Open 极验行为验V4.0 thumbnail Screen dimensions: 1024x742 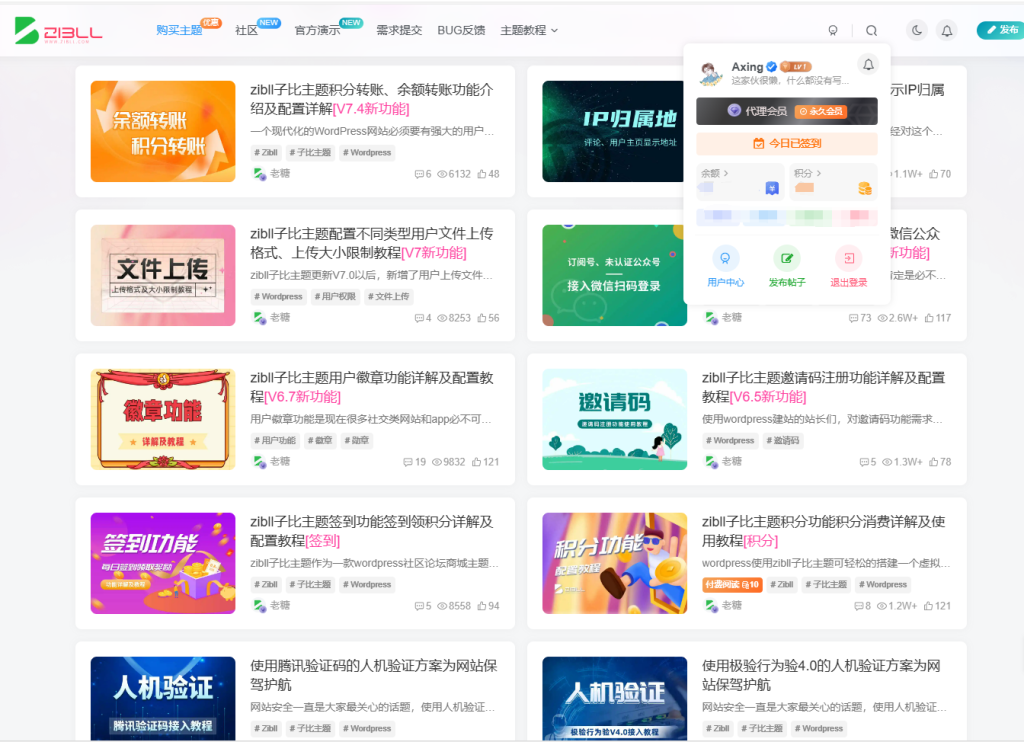615,698
